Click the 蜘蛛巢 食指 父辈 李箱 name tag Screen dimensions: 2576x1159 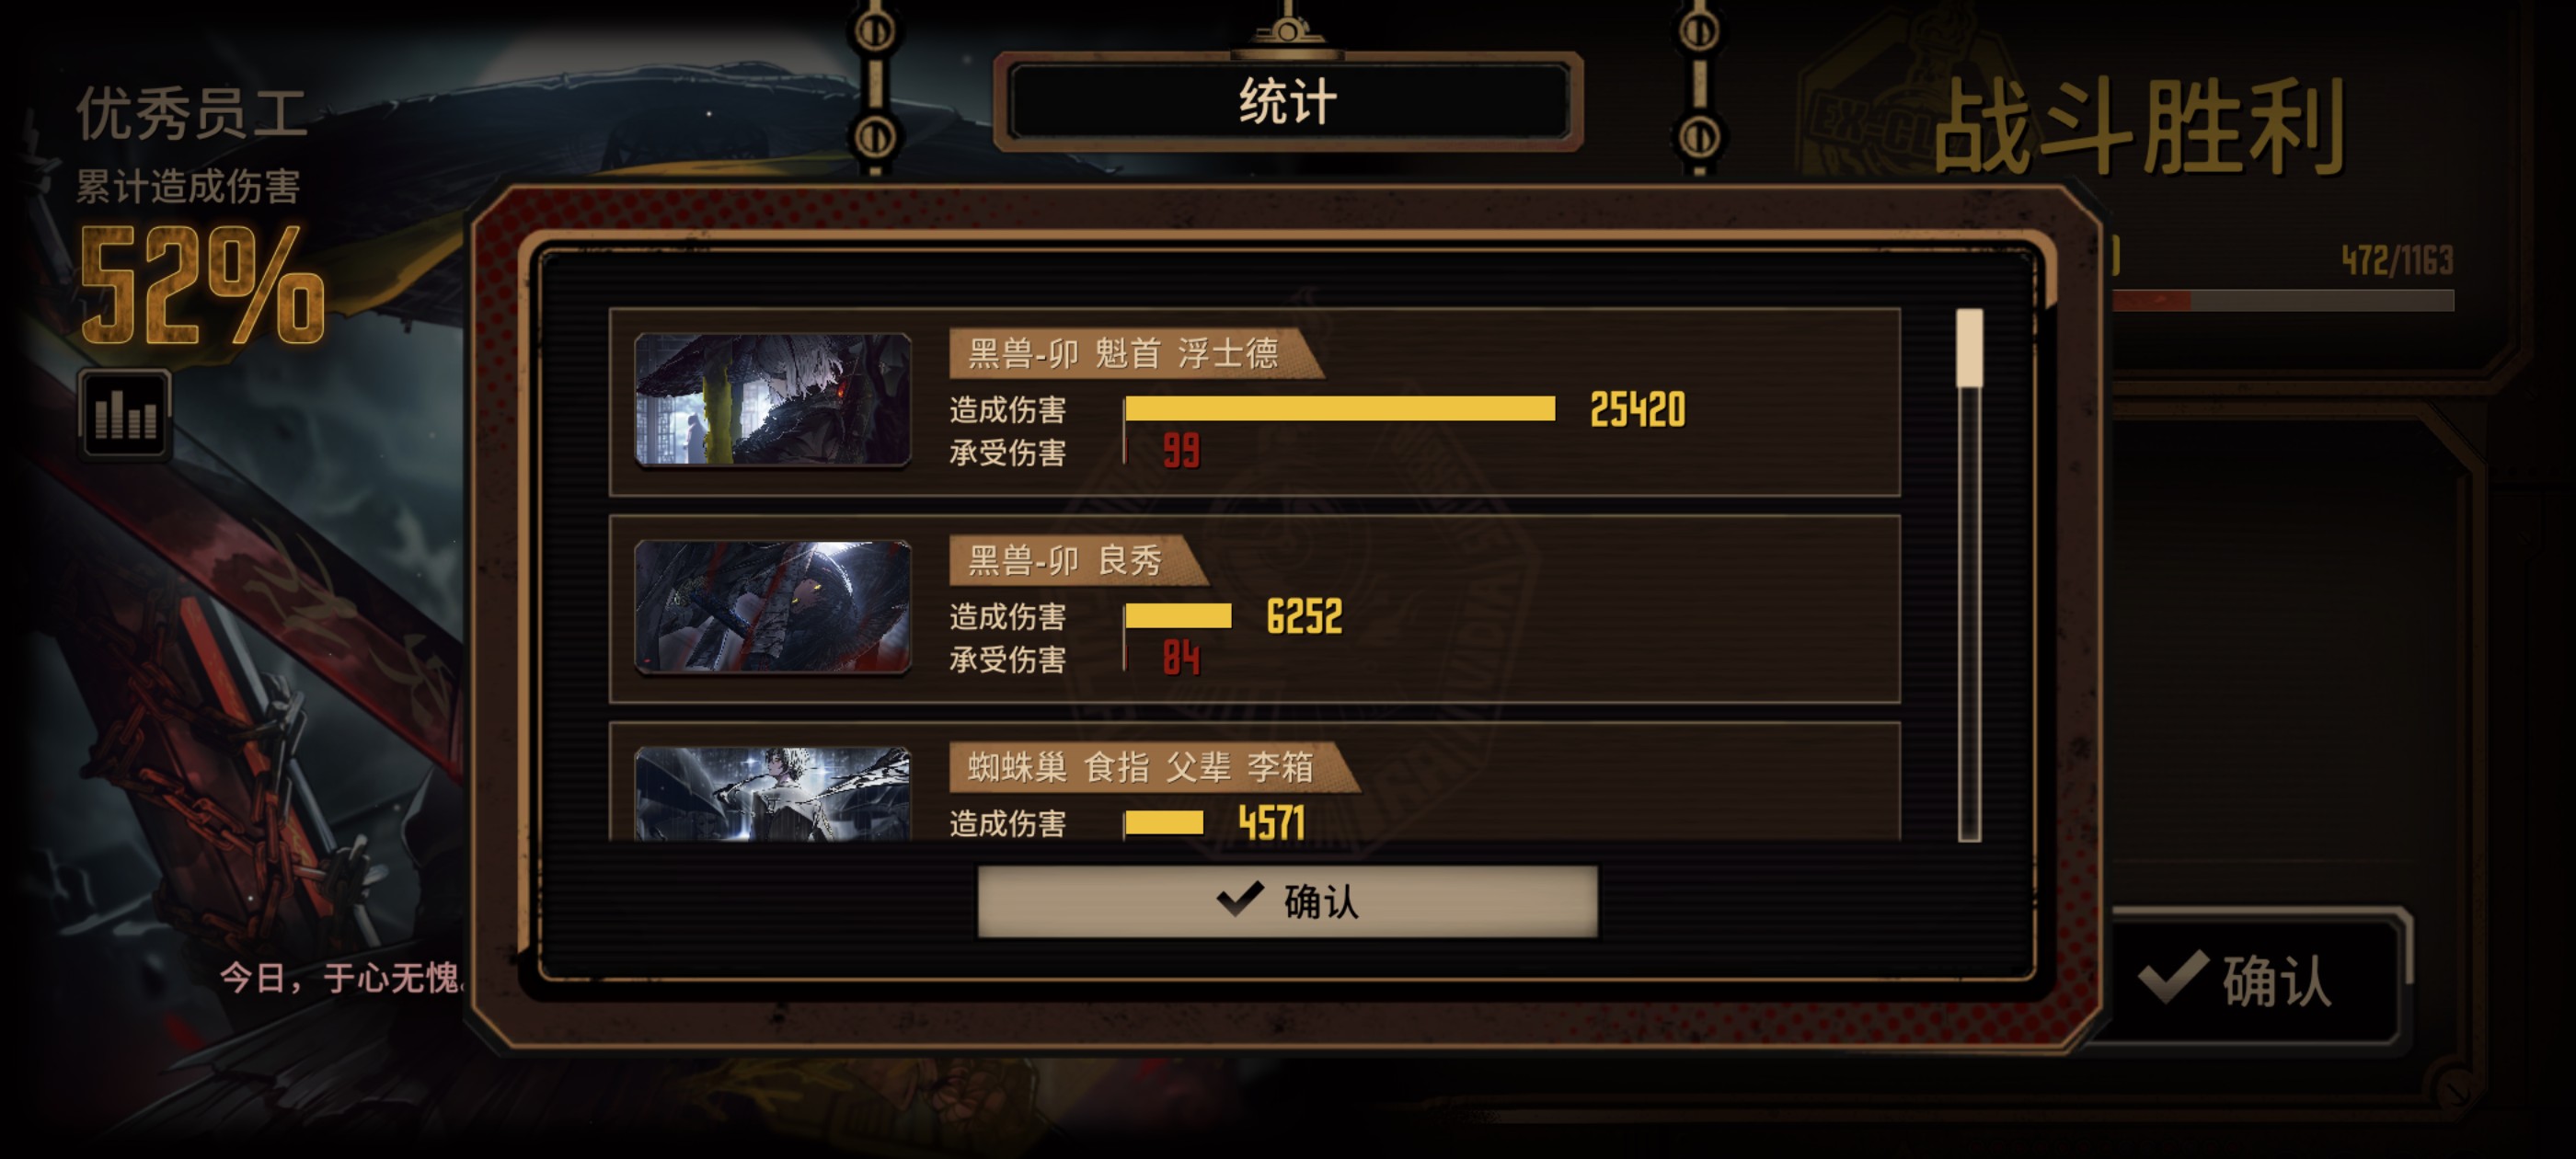point(1152,767)
